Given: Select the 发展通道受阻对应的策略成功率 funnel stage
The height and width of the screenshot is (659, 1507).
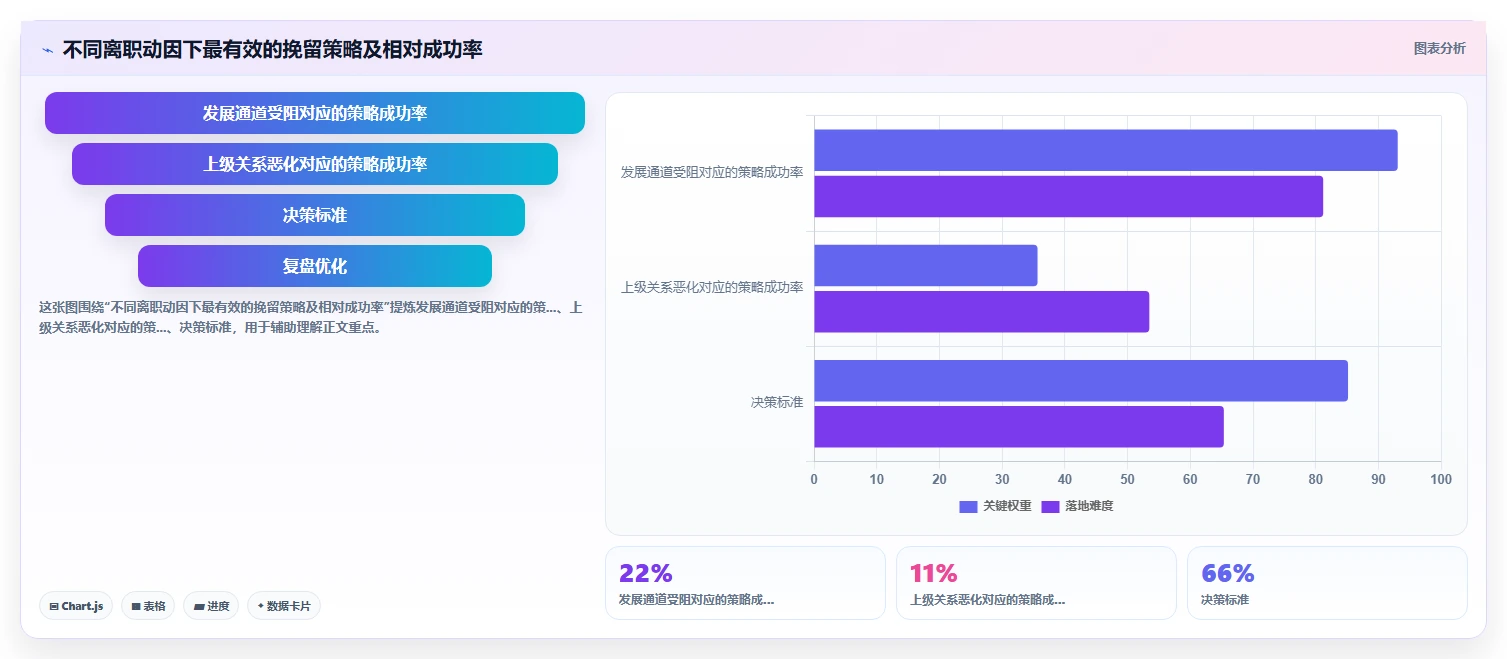Looking at the screenshot, I should [315, 113].
